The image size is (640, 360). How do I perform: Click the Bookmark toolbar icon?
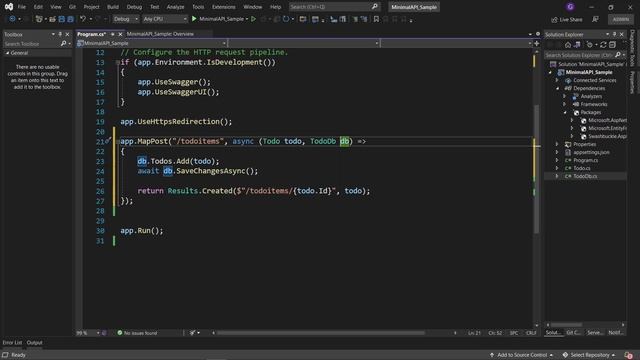coord(376,19)
